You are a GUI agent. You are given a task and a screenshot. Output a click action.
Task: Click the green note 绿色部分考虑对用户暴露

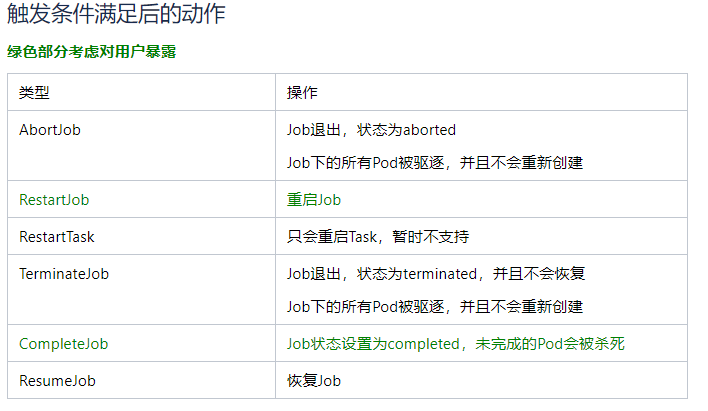[x=92, y=51]
